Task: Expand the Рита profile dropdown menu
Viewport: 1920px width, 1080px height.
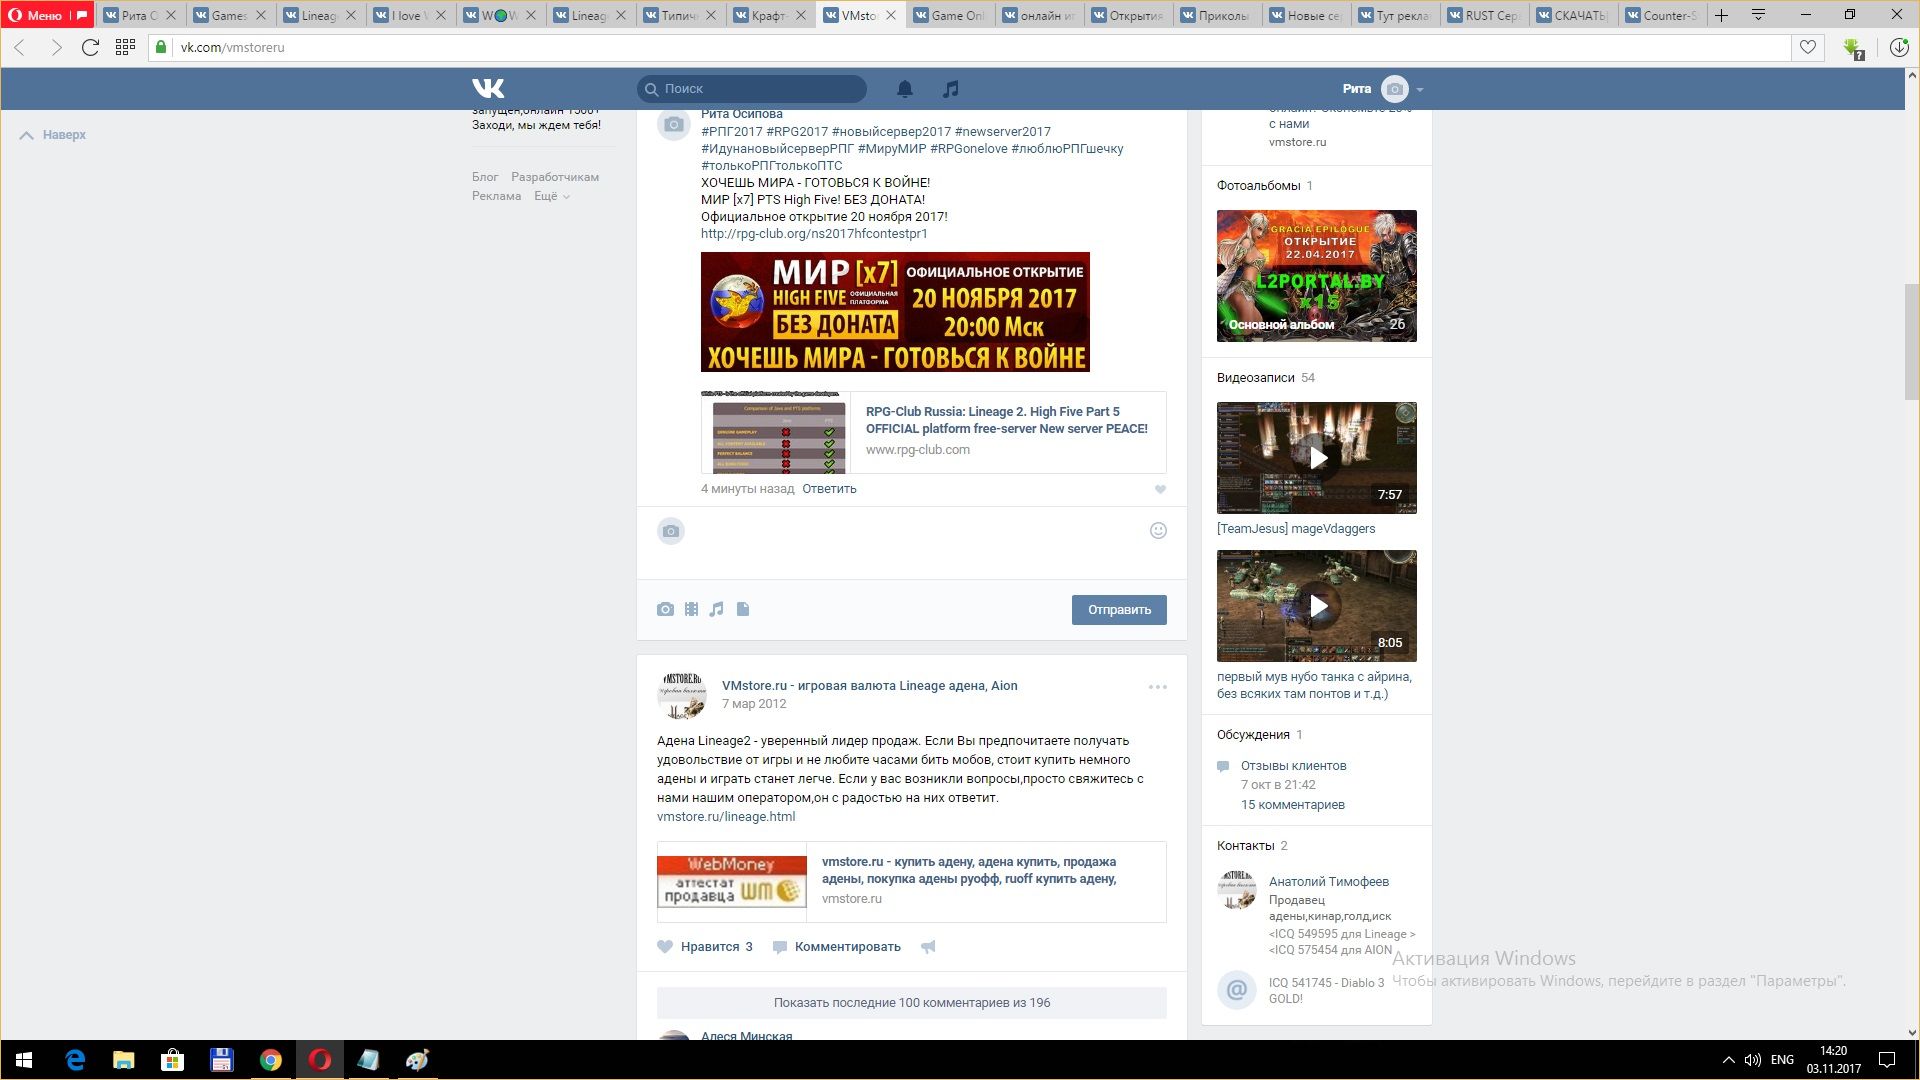Action: point(1419,90)
